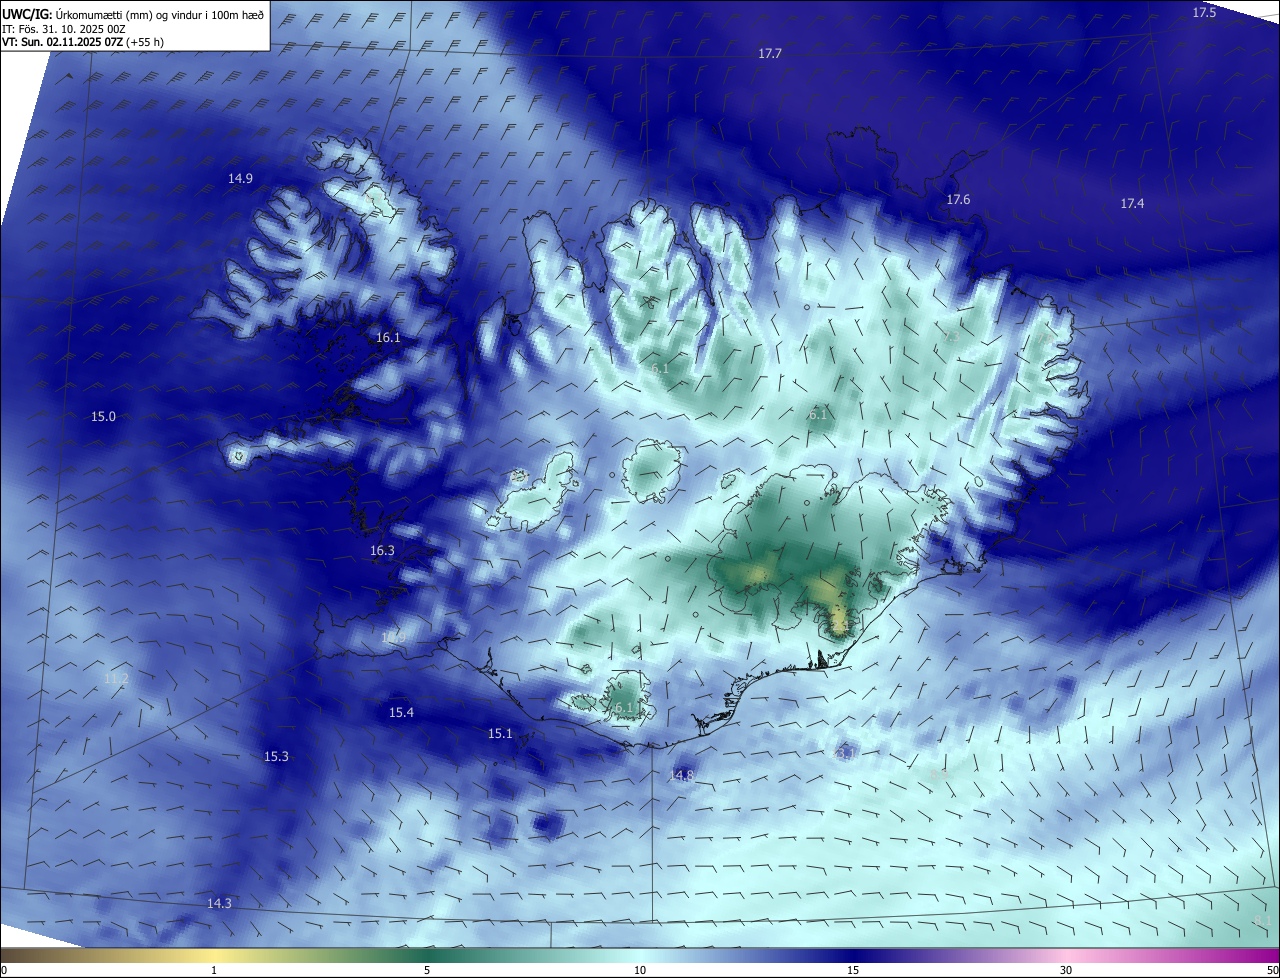Click the color scale tick label 10
This screenshot has height=978, width=1280.
640,971
